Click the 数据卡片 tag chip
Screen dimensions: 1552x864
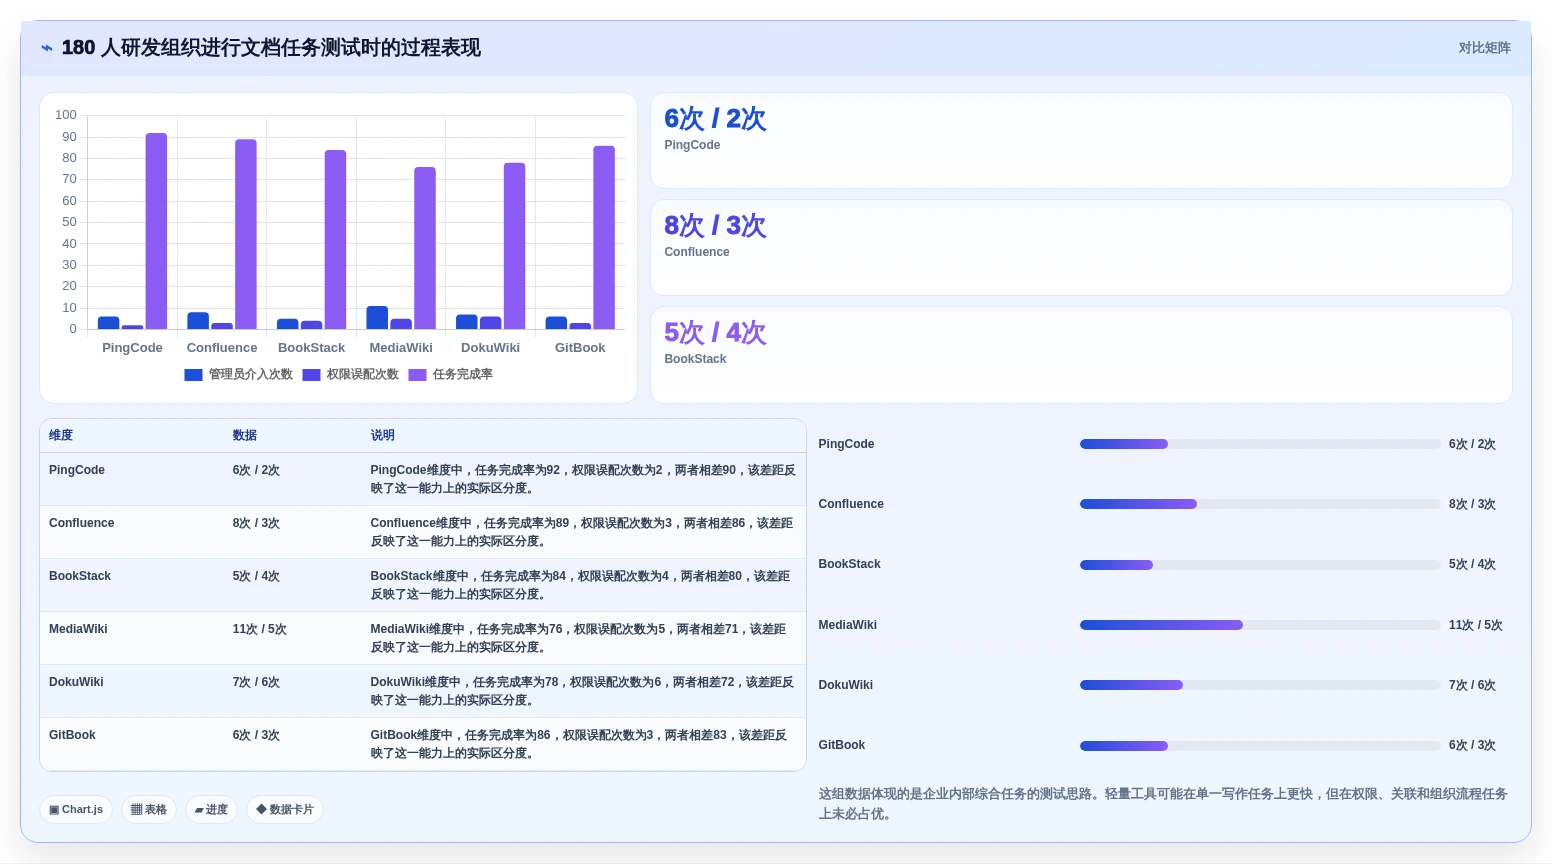click(285, 810)
